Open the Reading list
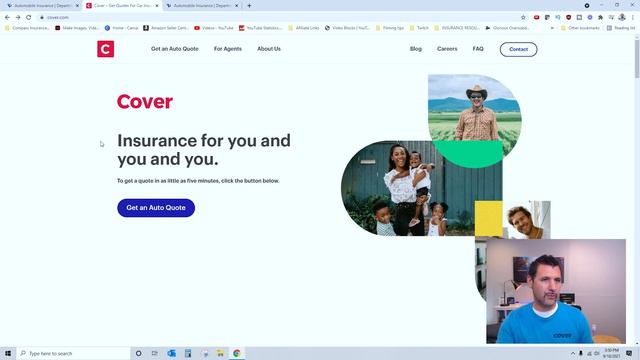Viewport: 640px width, 360px height. coord(621,28)
